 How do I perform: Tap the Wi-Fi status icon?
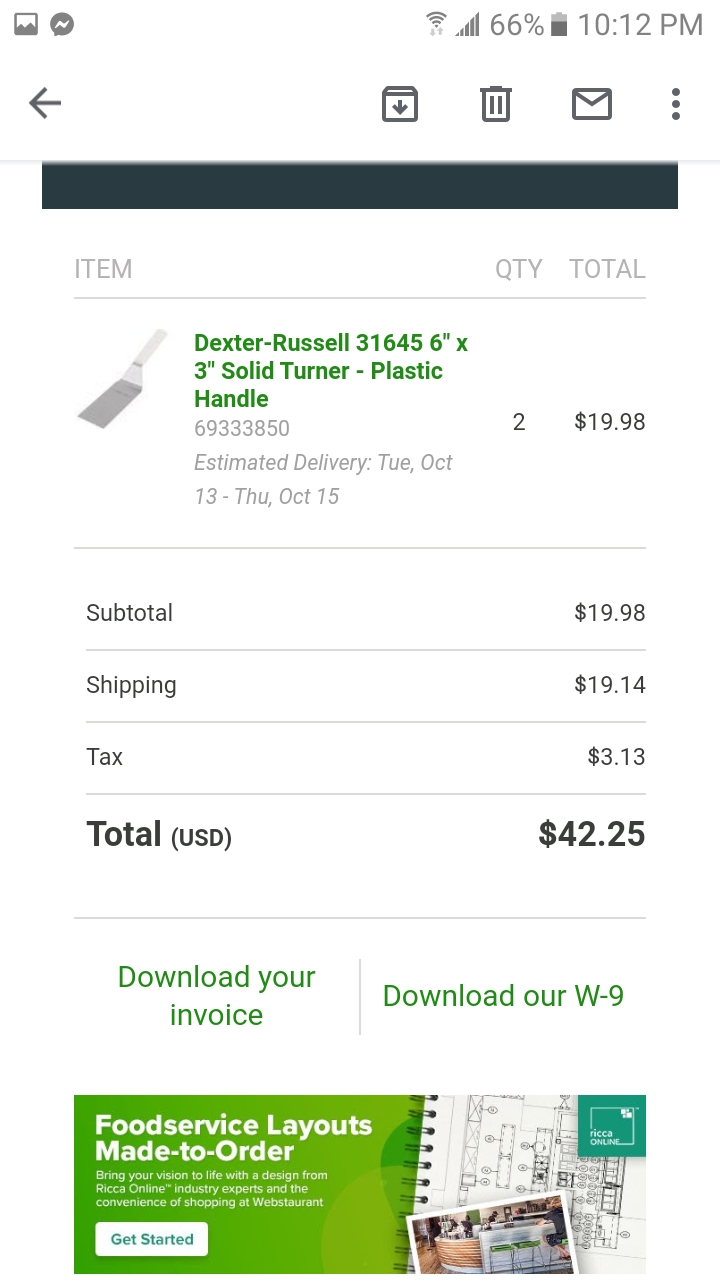[x=436, y=25]
